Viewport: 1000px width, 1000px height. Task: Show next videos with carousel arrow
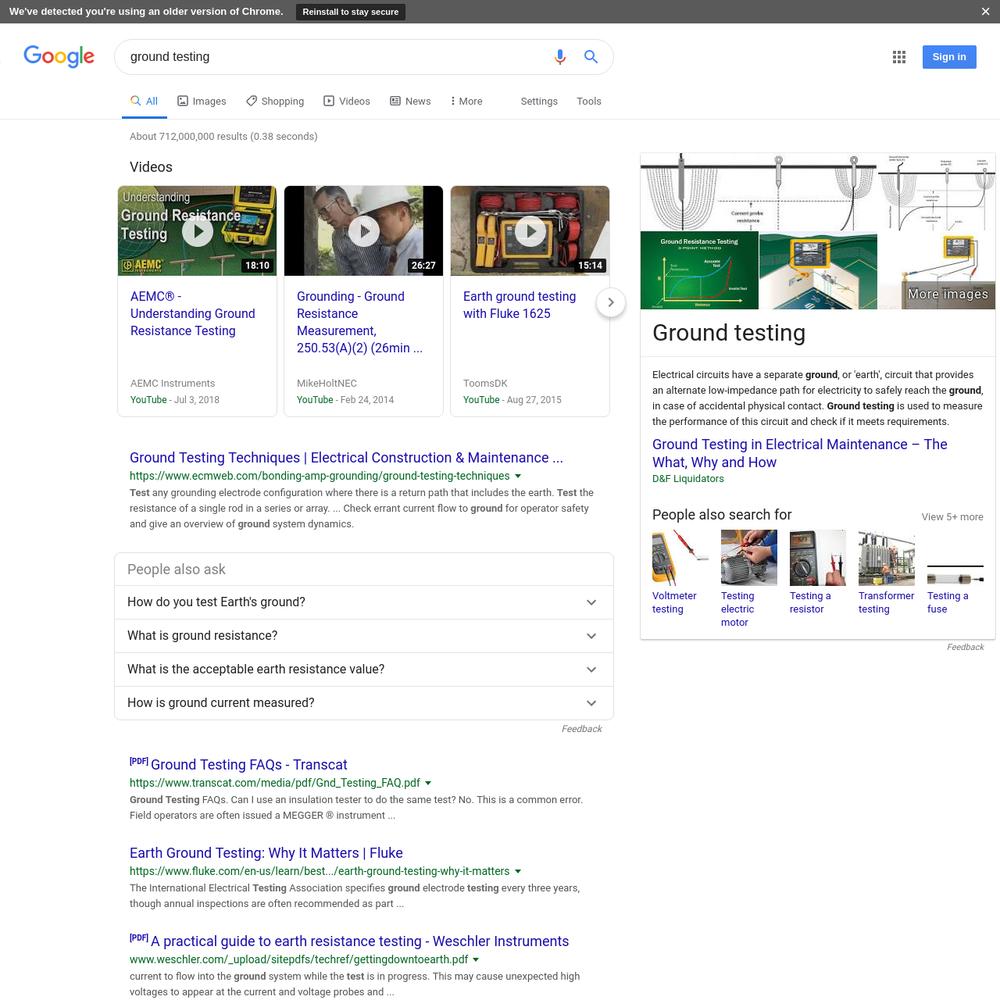pos(610,302)
